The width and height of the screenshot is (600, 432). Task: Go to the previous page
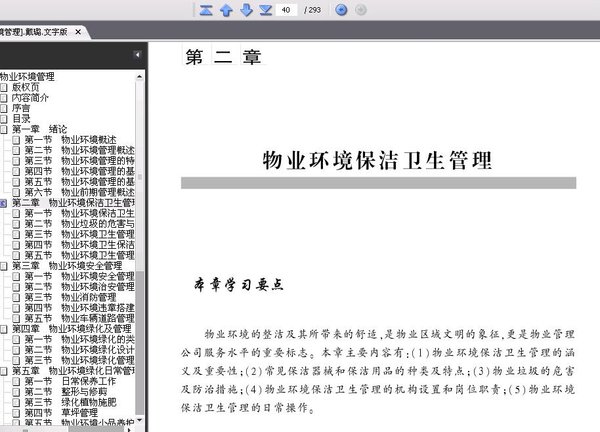click(x=226, y=10)
